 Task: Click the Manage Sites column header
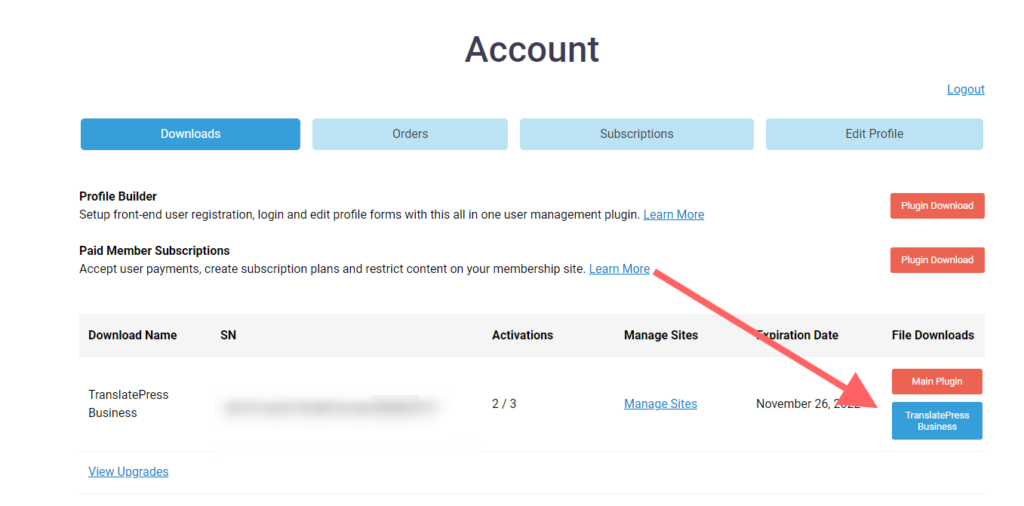661,335
